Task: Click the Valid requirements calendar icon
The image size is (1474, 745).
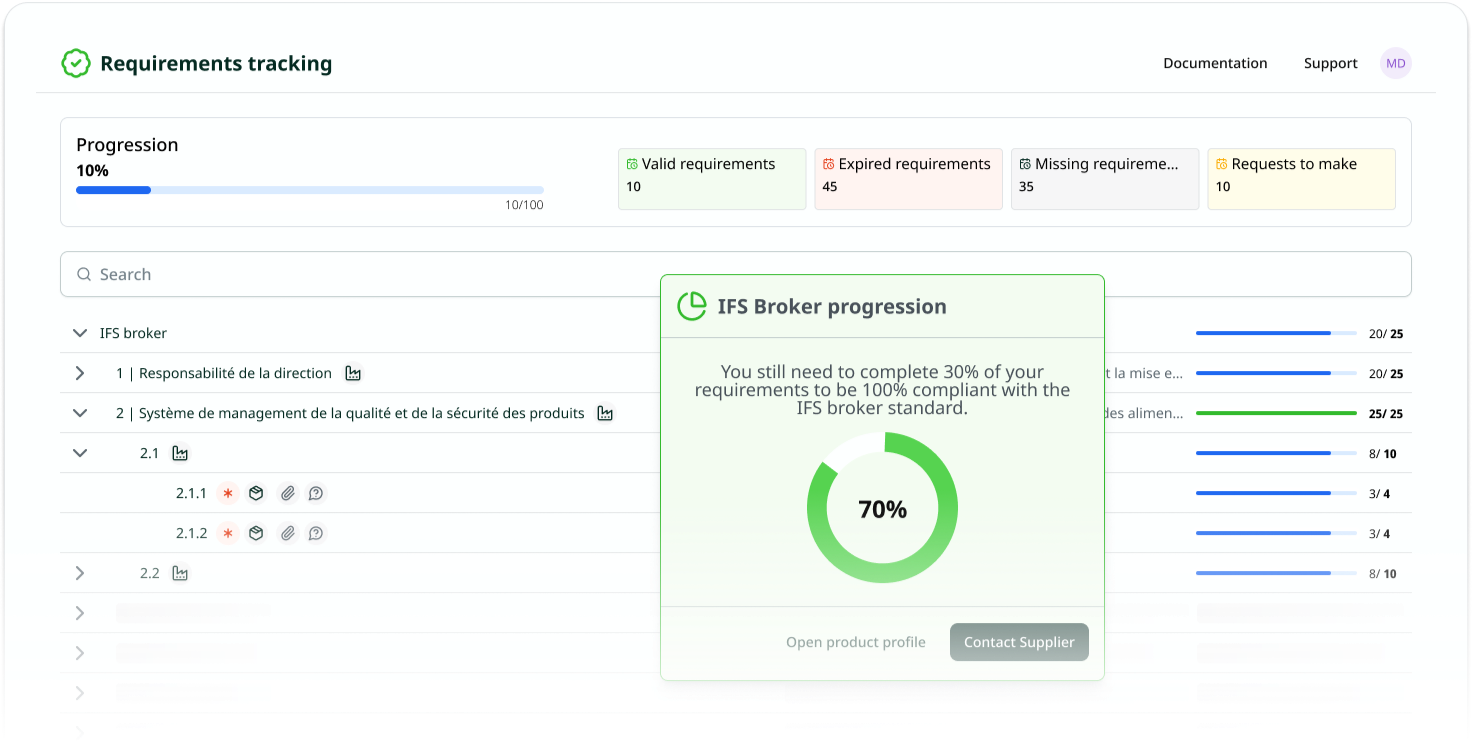Action: [x=632, y=164]
